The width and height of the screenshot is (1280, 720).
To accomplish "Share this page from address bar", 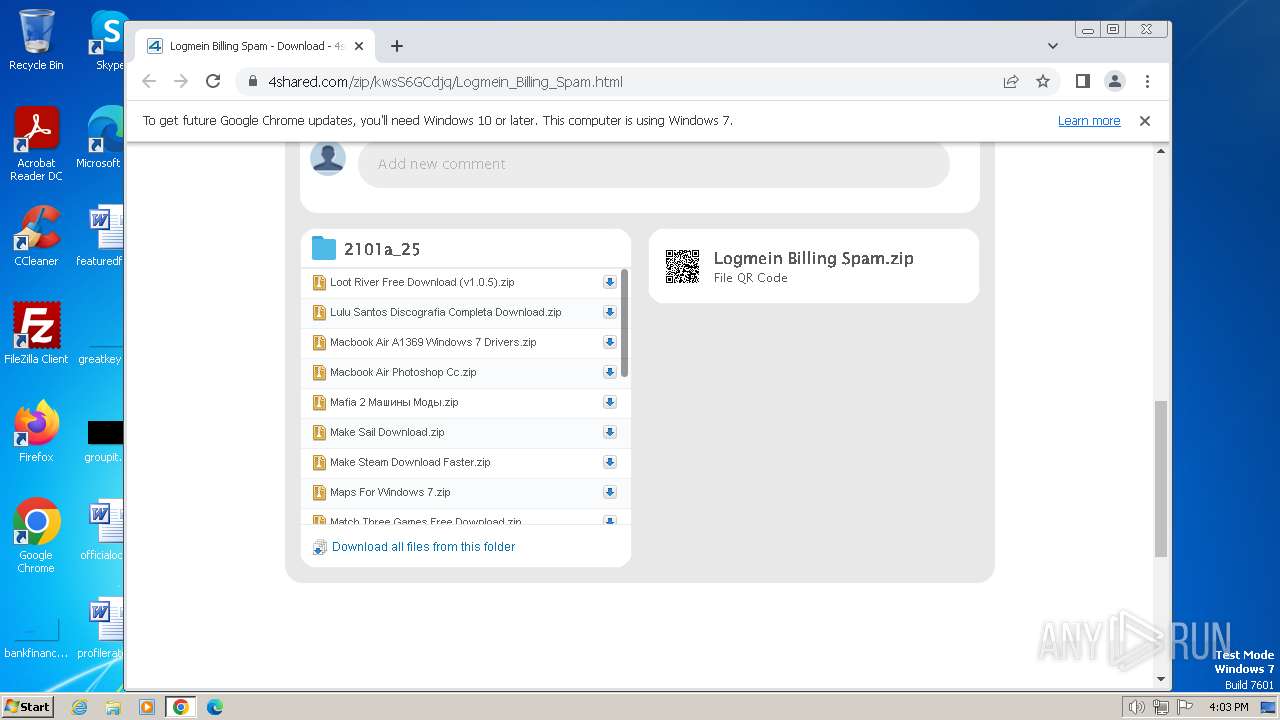I will pyautogui.click(x=1011, y=81).
